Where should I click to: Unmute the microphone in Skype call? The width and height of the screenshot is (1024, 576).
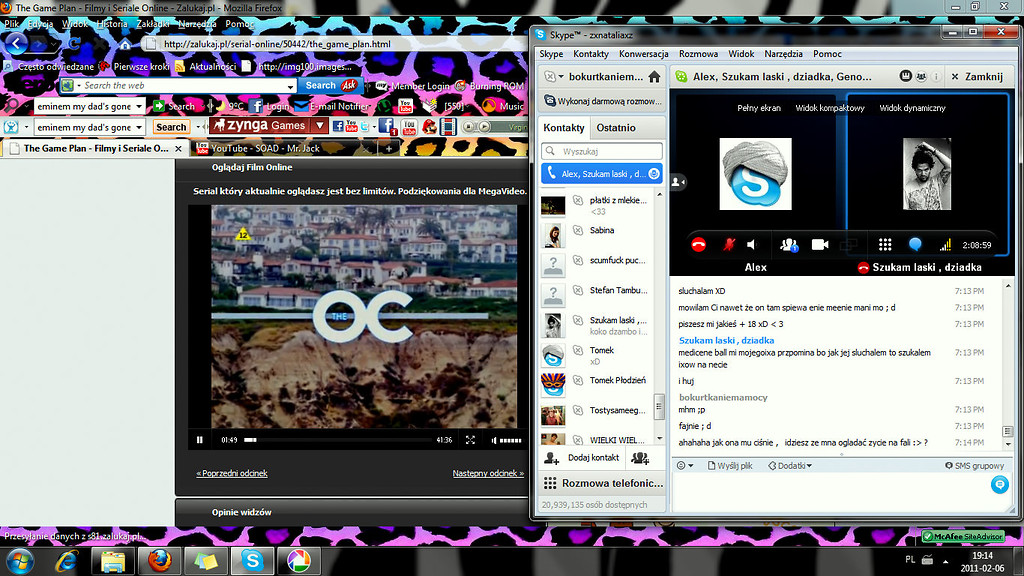729,245
